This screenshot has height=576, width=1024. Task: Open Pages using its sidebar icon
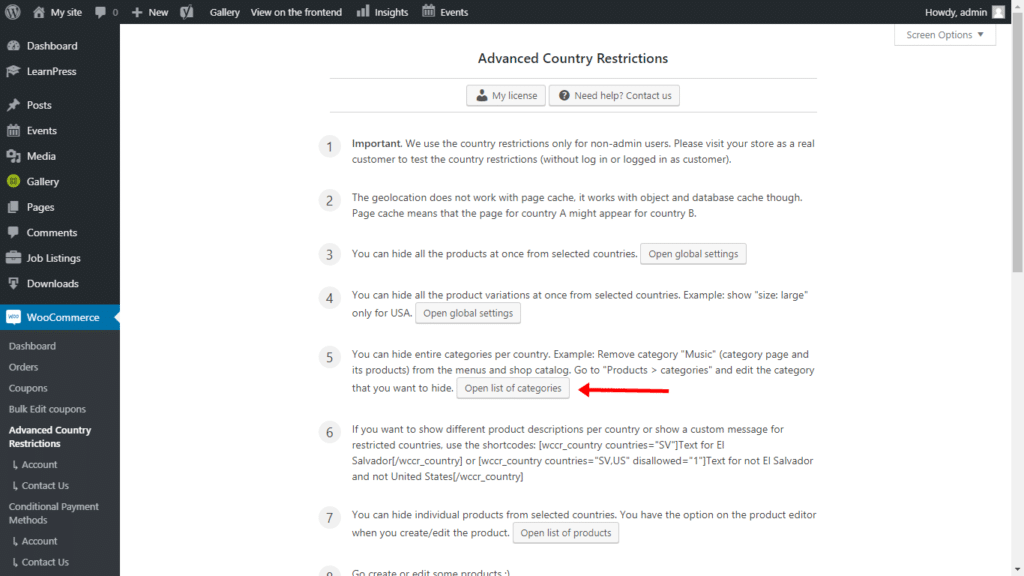click(14, 207)
